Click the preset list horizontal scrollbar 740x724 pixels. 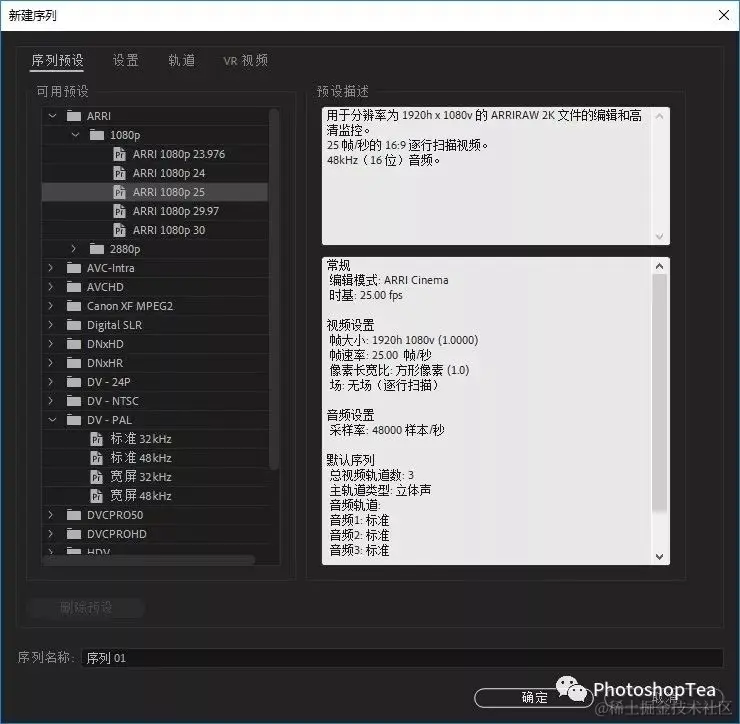149,560
